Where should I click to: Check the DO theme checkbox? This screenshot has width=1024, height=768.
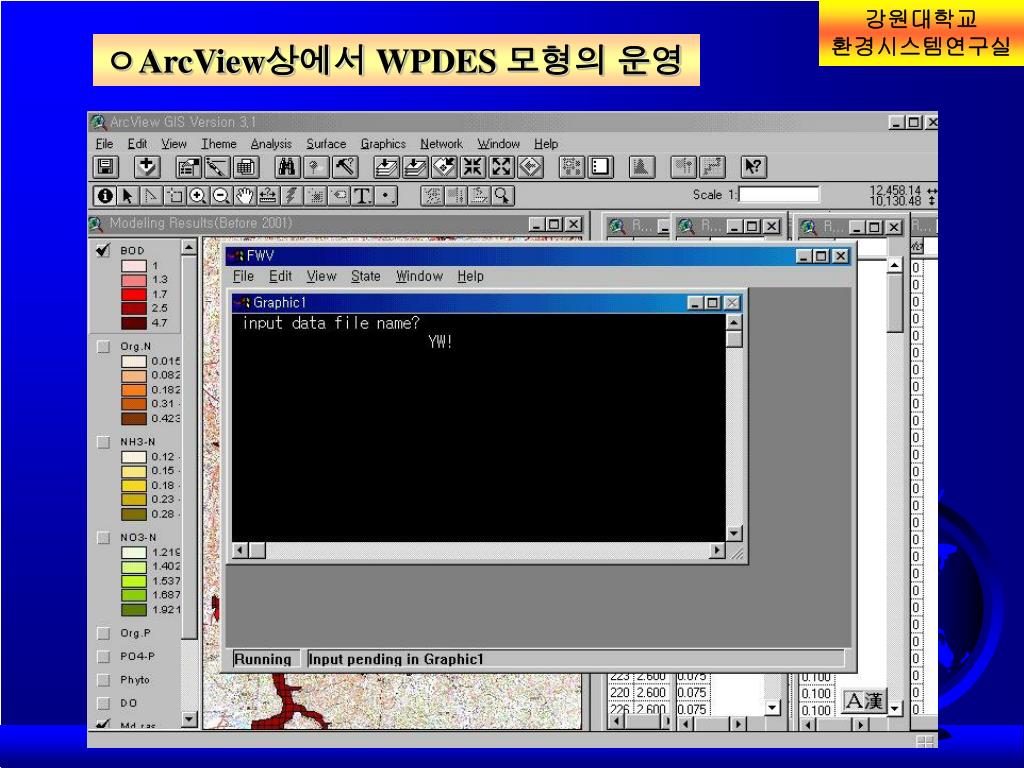click(x=103, y=703)
